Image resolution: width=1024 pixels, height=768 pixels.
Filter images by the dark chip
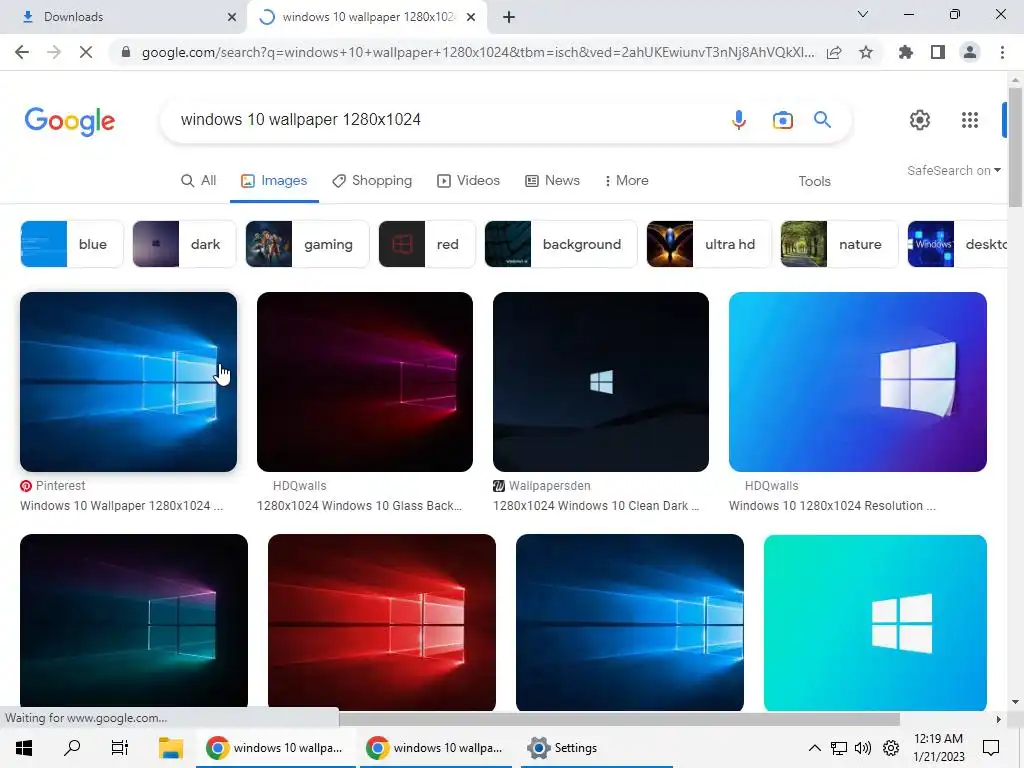click(184, 244)
